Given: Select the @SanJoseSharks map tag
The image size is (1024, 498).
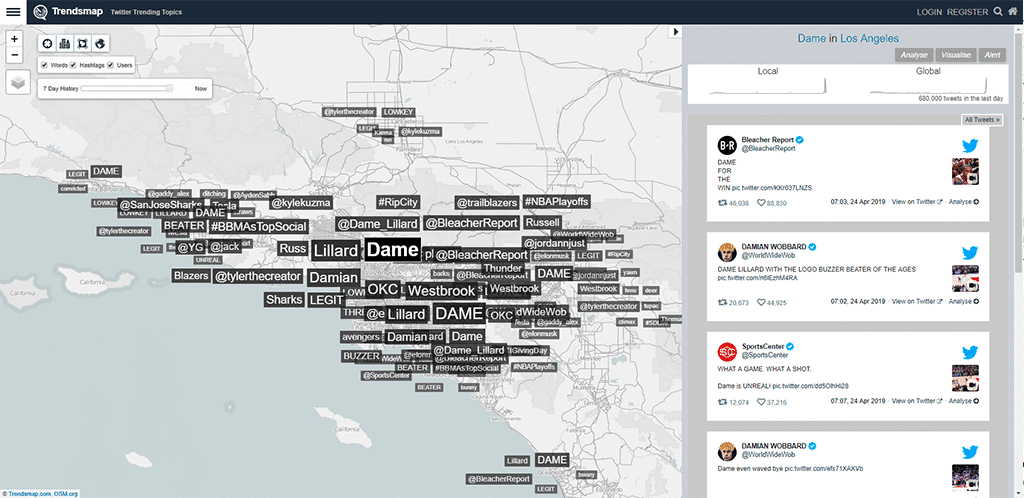Looking at the screenshot, I should click(x=161, y=205).
